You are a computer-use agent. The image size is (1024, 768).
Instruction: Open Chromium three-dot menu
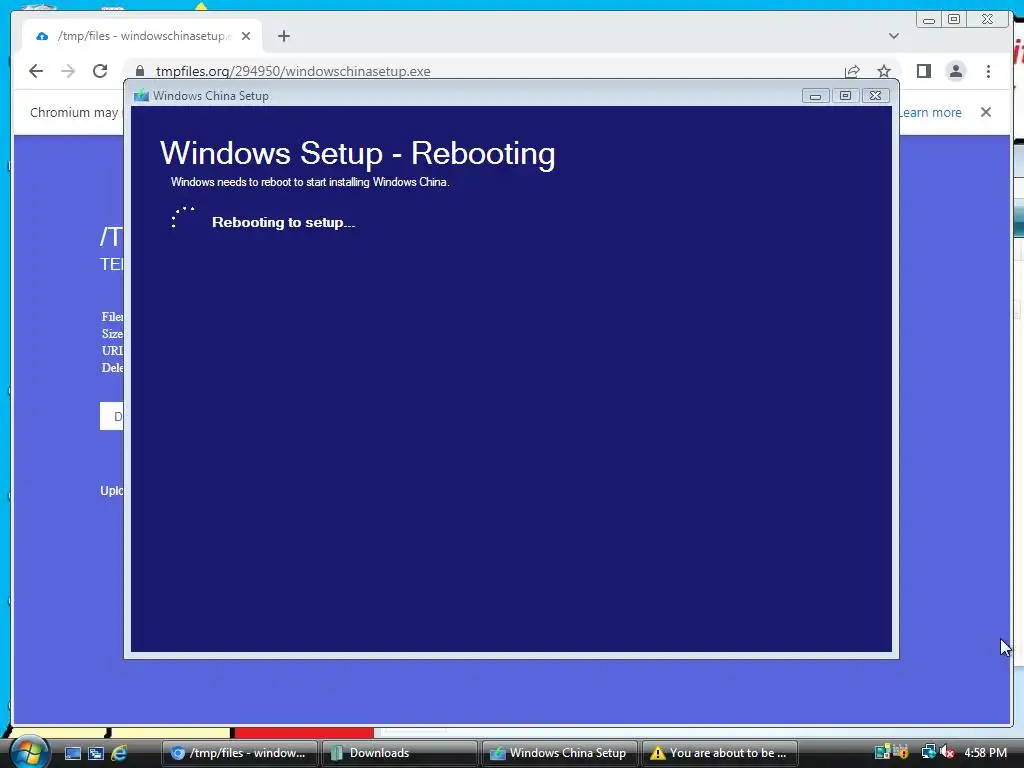click(x=988, y=71)
